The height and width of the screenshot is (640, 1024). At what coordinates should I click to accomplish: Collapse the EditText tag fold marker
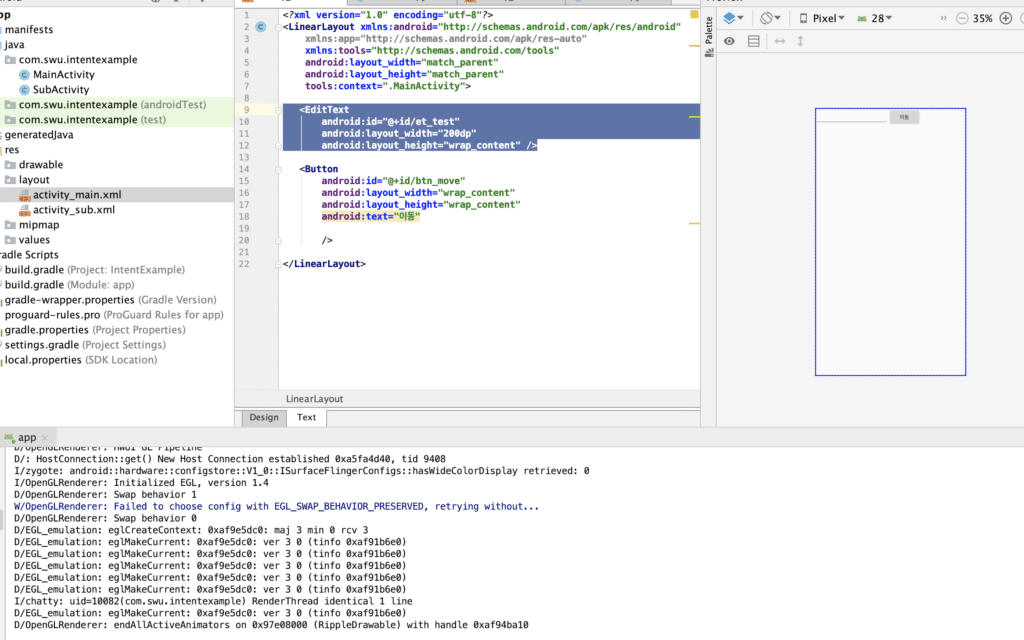click(x=278, y=110)
